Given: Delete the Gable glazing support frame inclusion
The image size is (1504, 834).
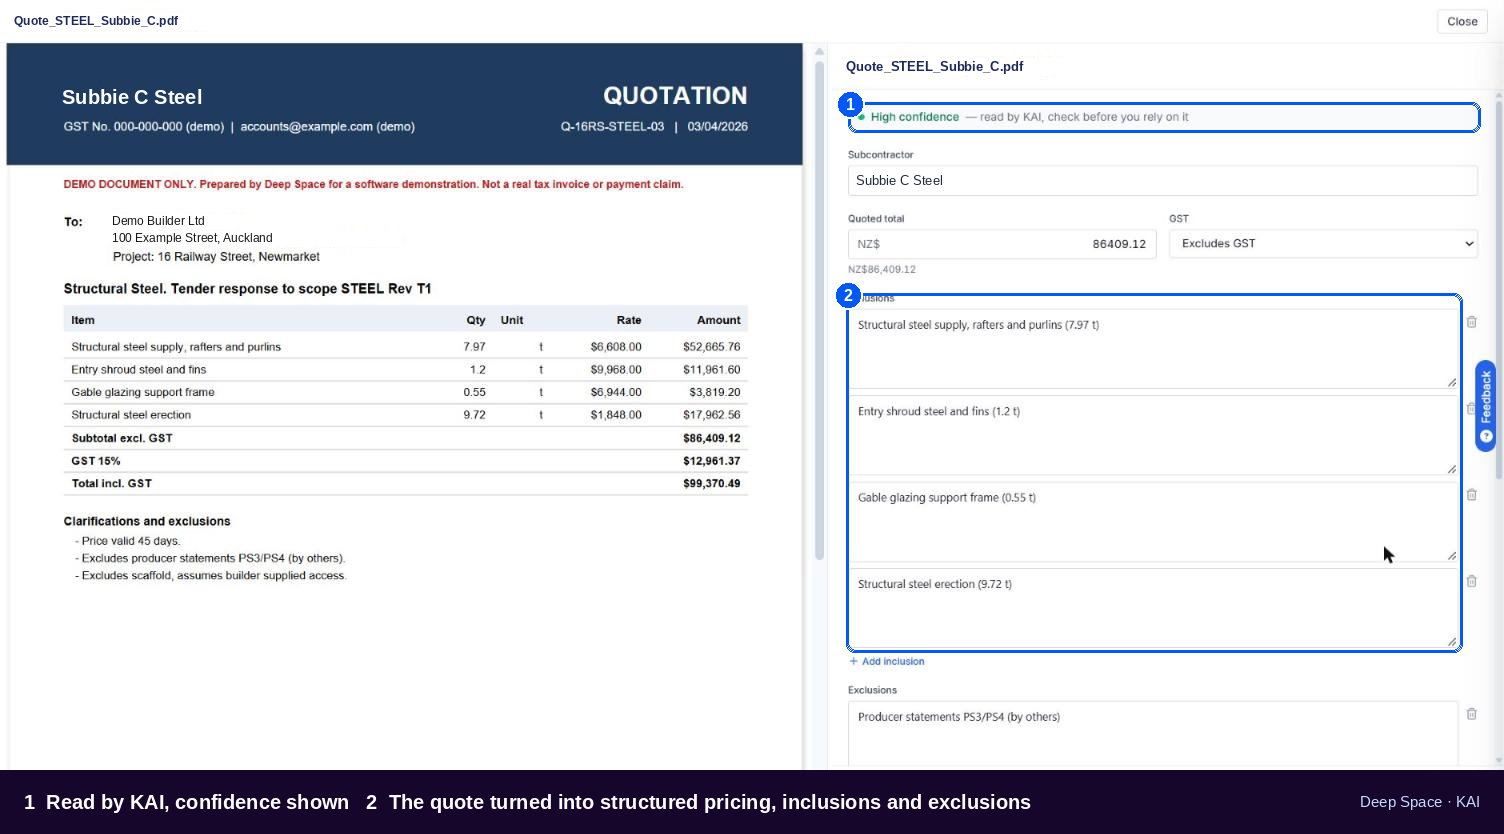Looking at the screenshot, I should click(x=1471, y=495).
